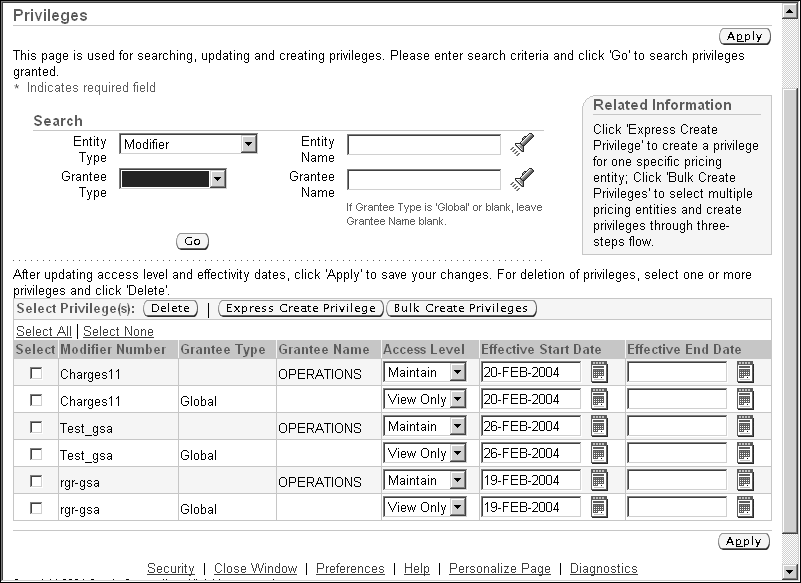
Task: Open the Entity Type Modifier dropdown
Action: 188,144
